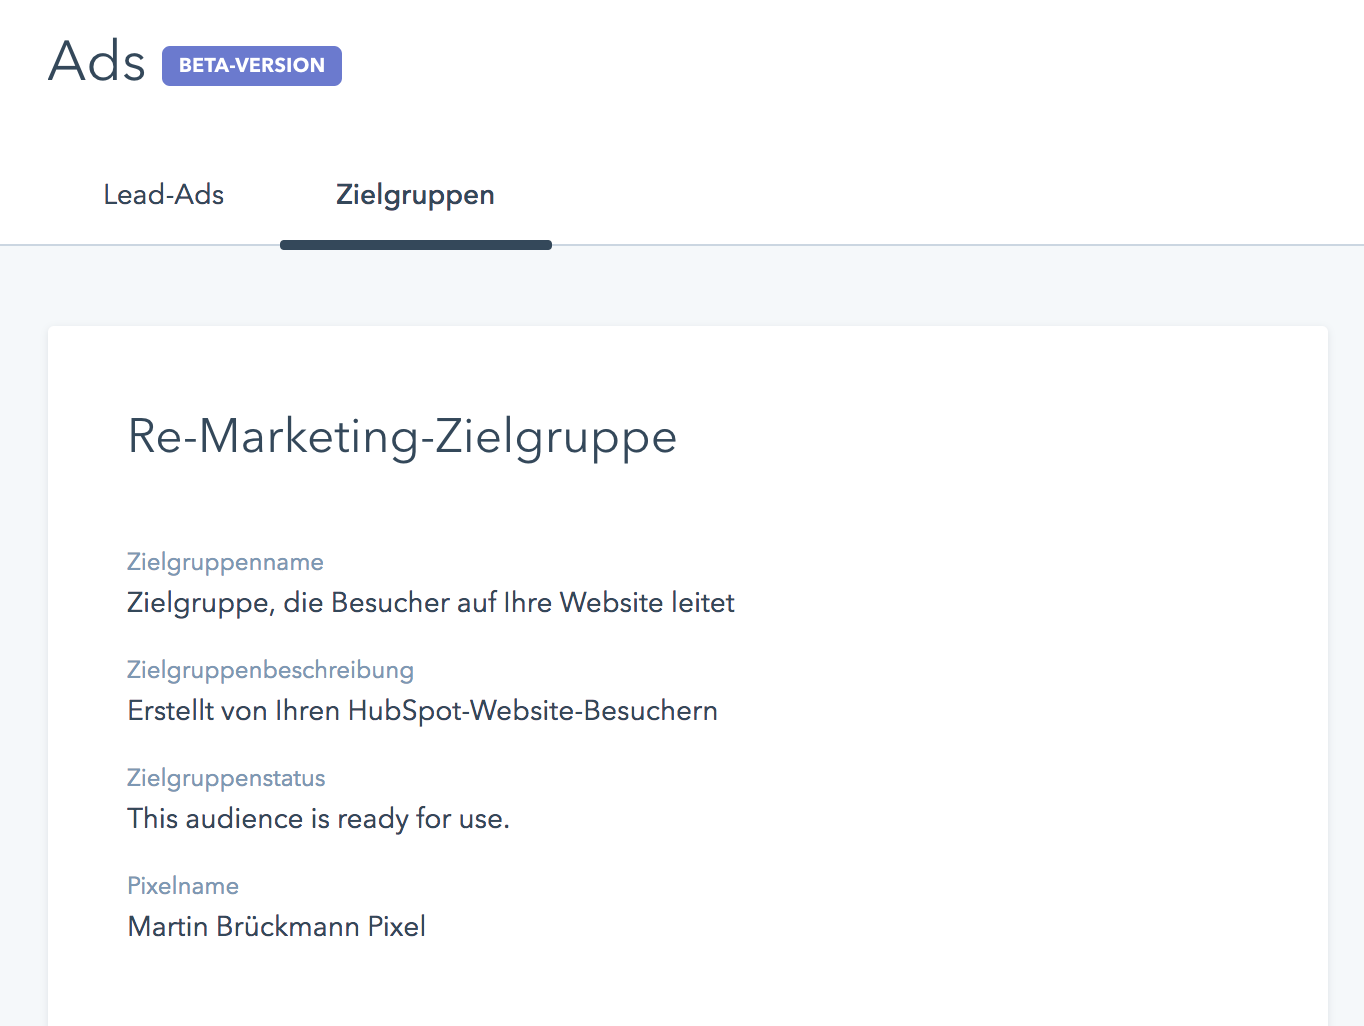Viewport: 1364px width, 1026px height.
Task: Click the description starting with 'Erstellt von Ihren'
Action: tap(422, 711)
